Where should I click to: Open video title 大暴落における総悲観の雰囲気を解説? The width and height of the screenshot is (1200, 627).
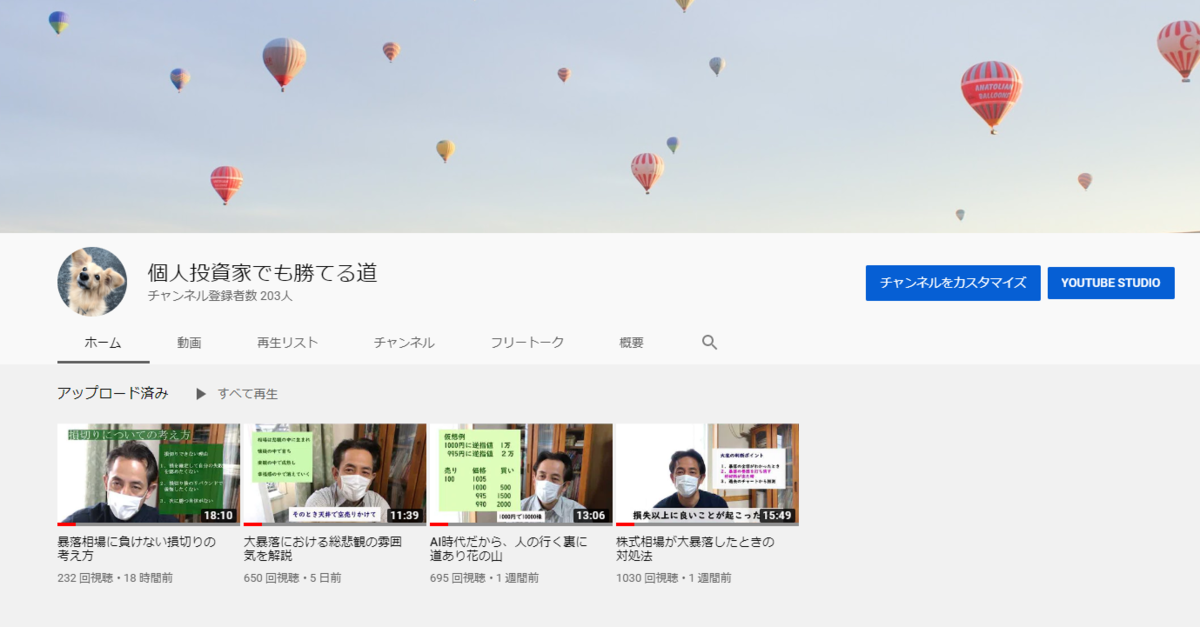coord(323,548)
